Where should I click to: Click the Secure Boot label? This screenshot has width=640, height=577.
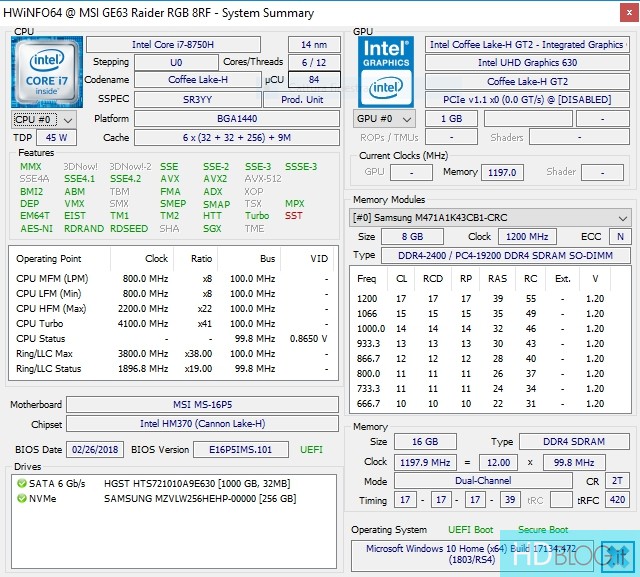(x=543, y=530)
